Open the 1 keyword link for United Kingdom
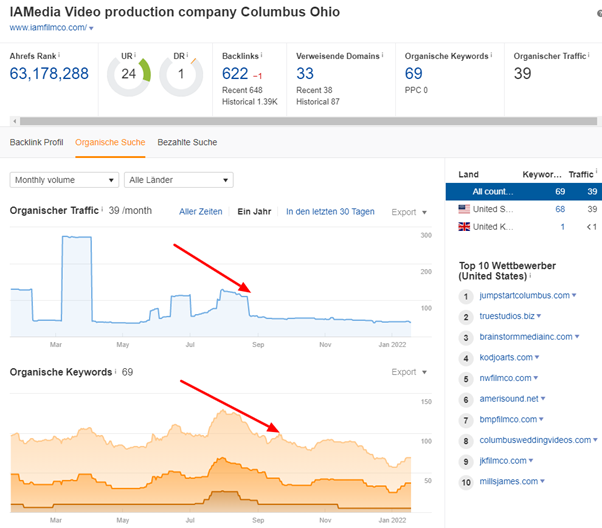The height and width of the screenshot is (528, 602). pos(562,227)
